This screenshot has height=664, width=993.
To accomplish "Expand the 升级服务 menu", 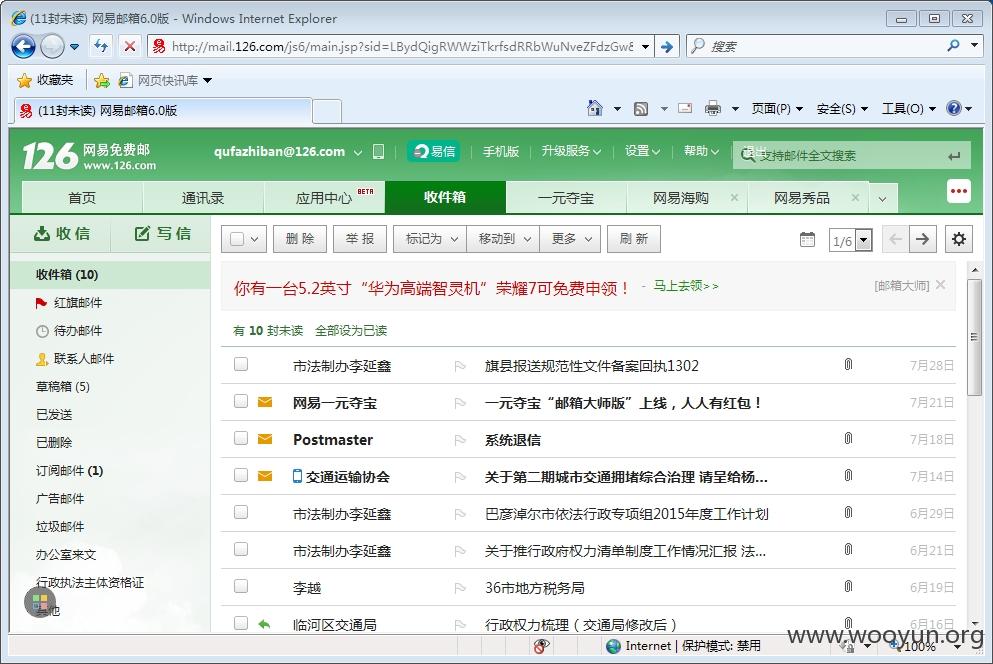I will point(571,151).
